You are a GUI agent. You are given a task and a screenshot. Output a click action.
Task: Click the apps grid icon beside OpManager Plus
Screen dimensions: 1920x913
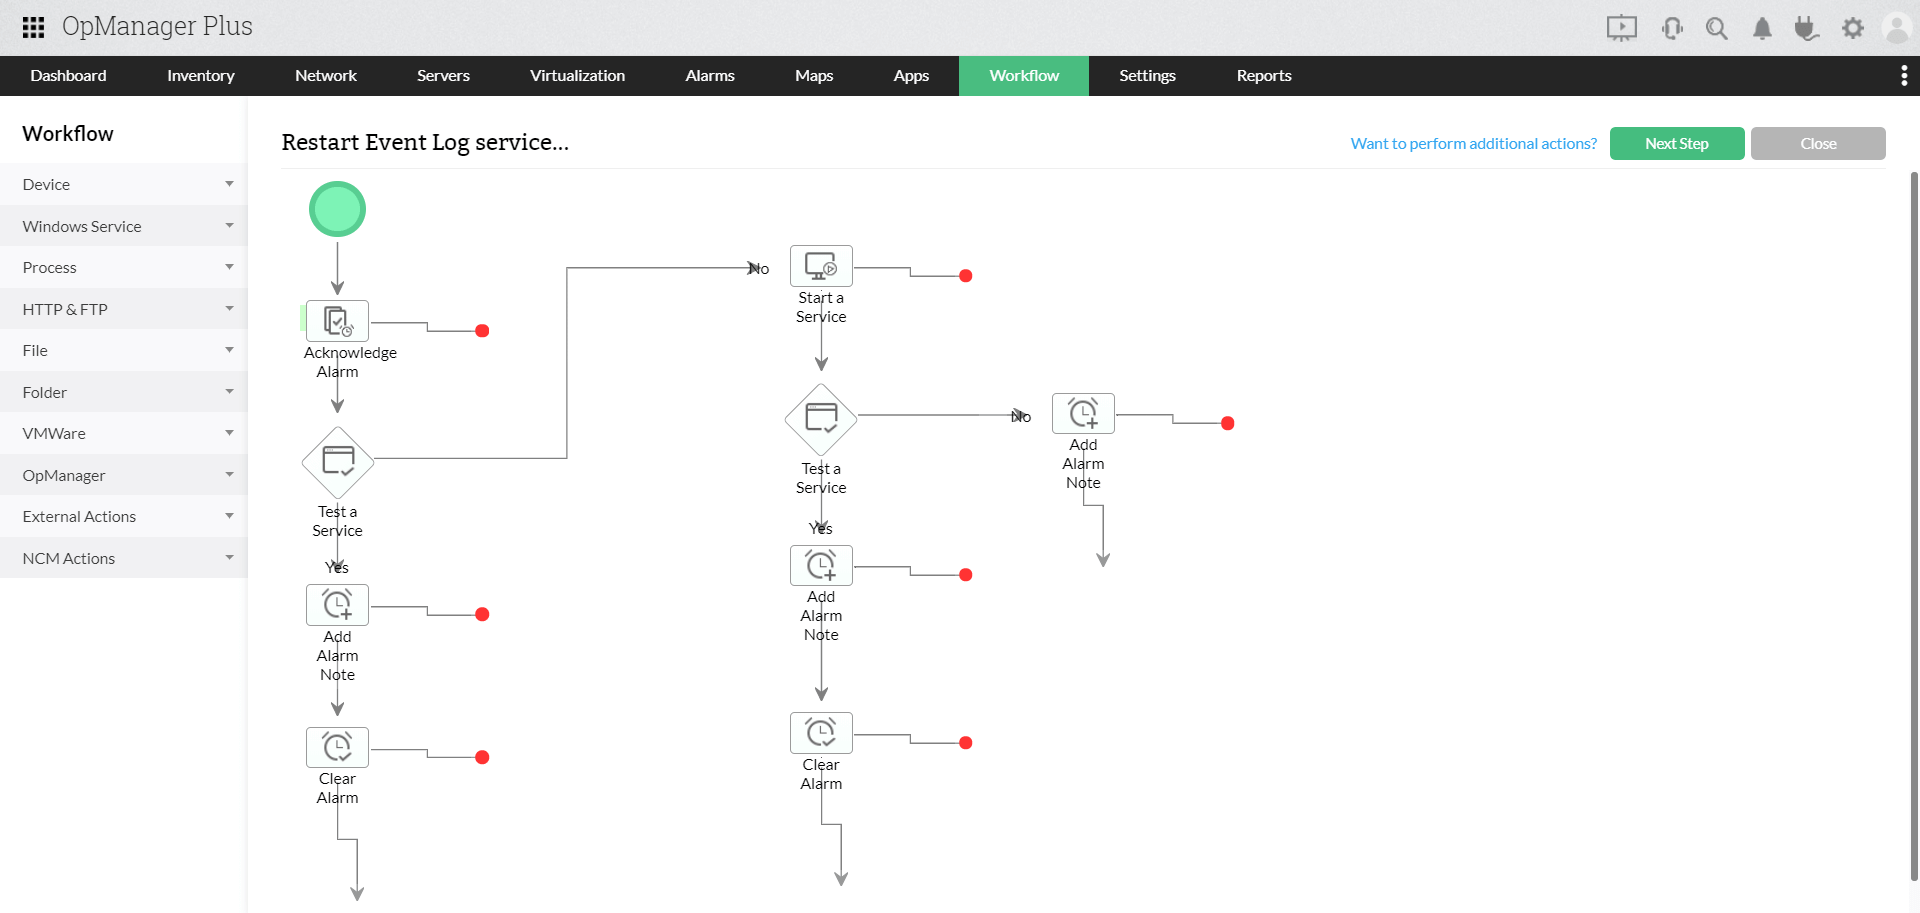[x=32, y=26]
